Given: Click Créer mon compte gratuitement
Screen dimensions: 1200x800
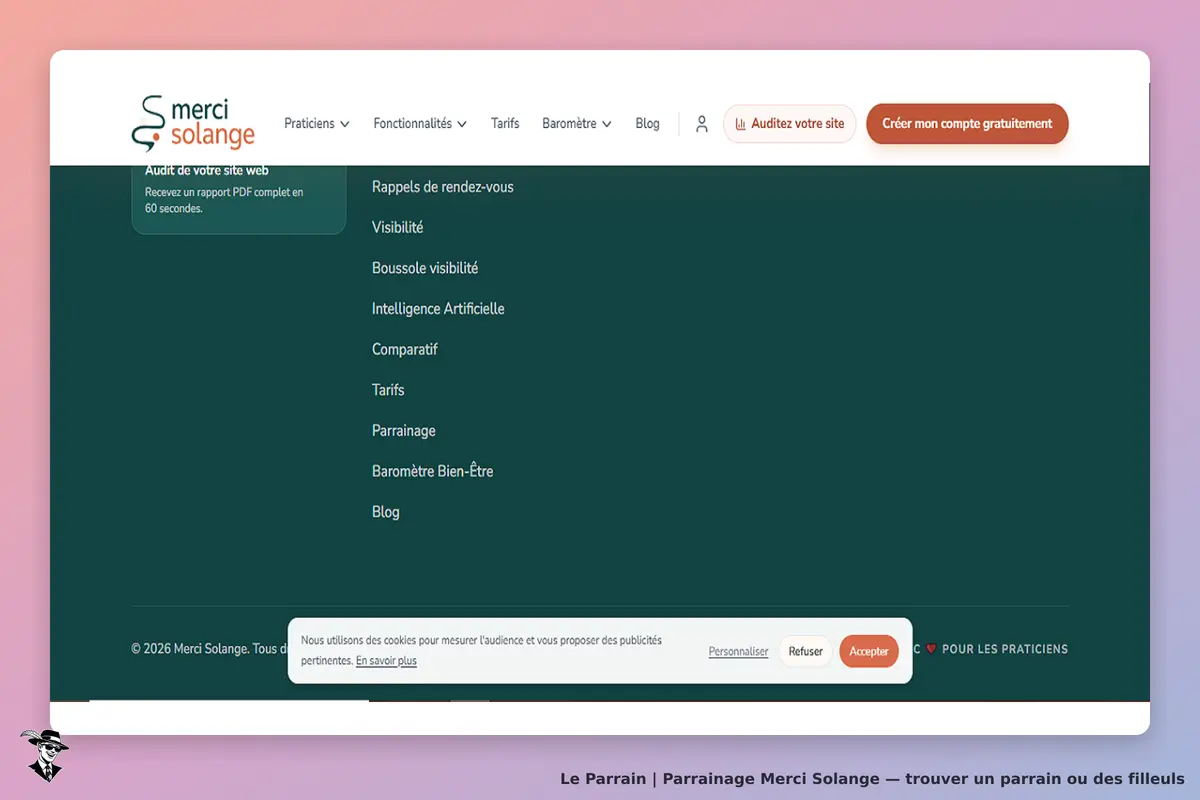Looking at the screenshot, I should pyautogui.click(x=967, y=124).
